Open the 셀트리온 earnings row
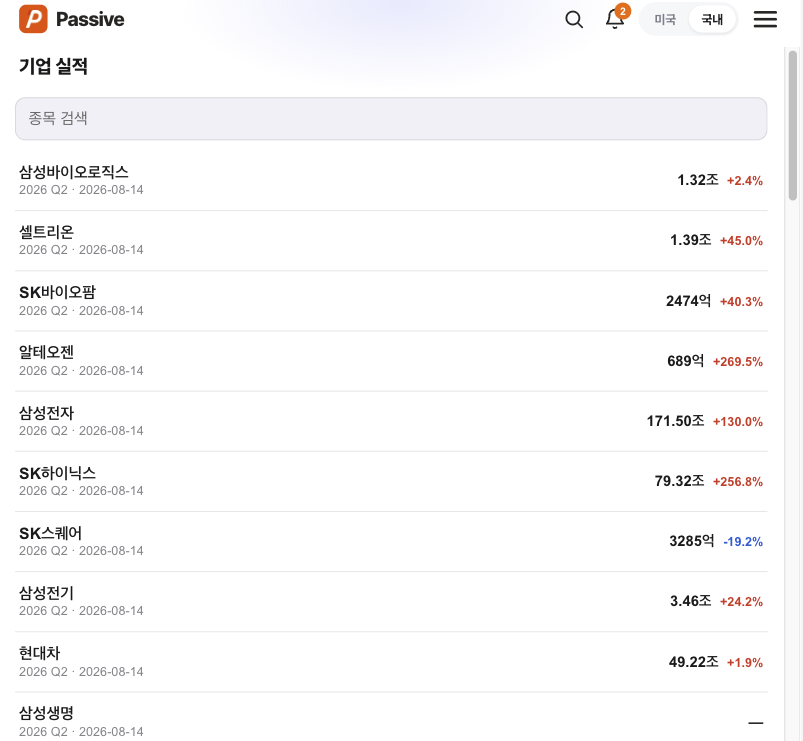Viewport: 803px width, 741px height. click(x=391, y=240)
